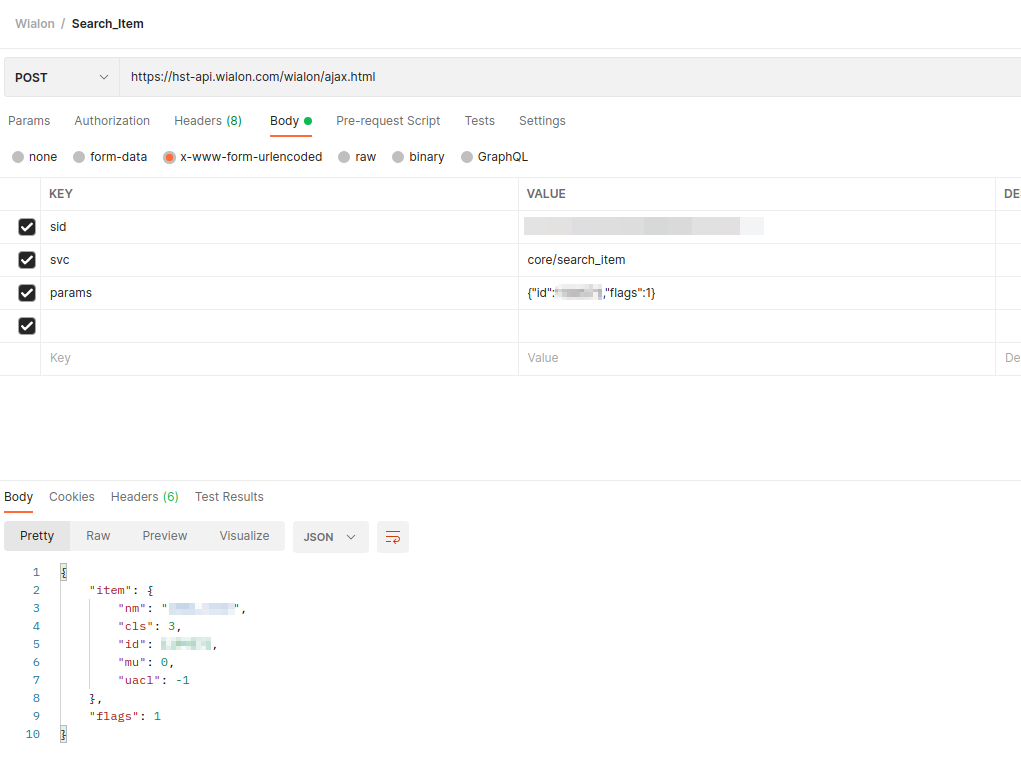Screen dimensions: 1021x767
Task: Click the wrap lines icon in response toolbar
Action: [x=393, y=537]
